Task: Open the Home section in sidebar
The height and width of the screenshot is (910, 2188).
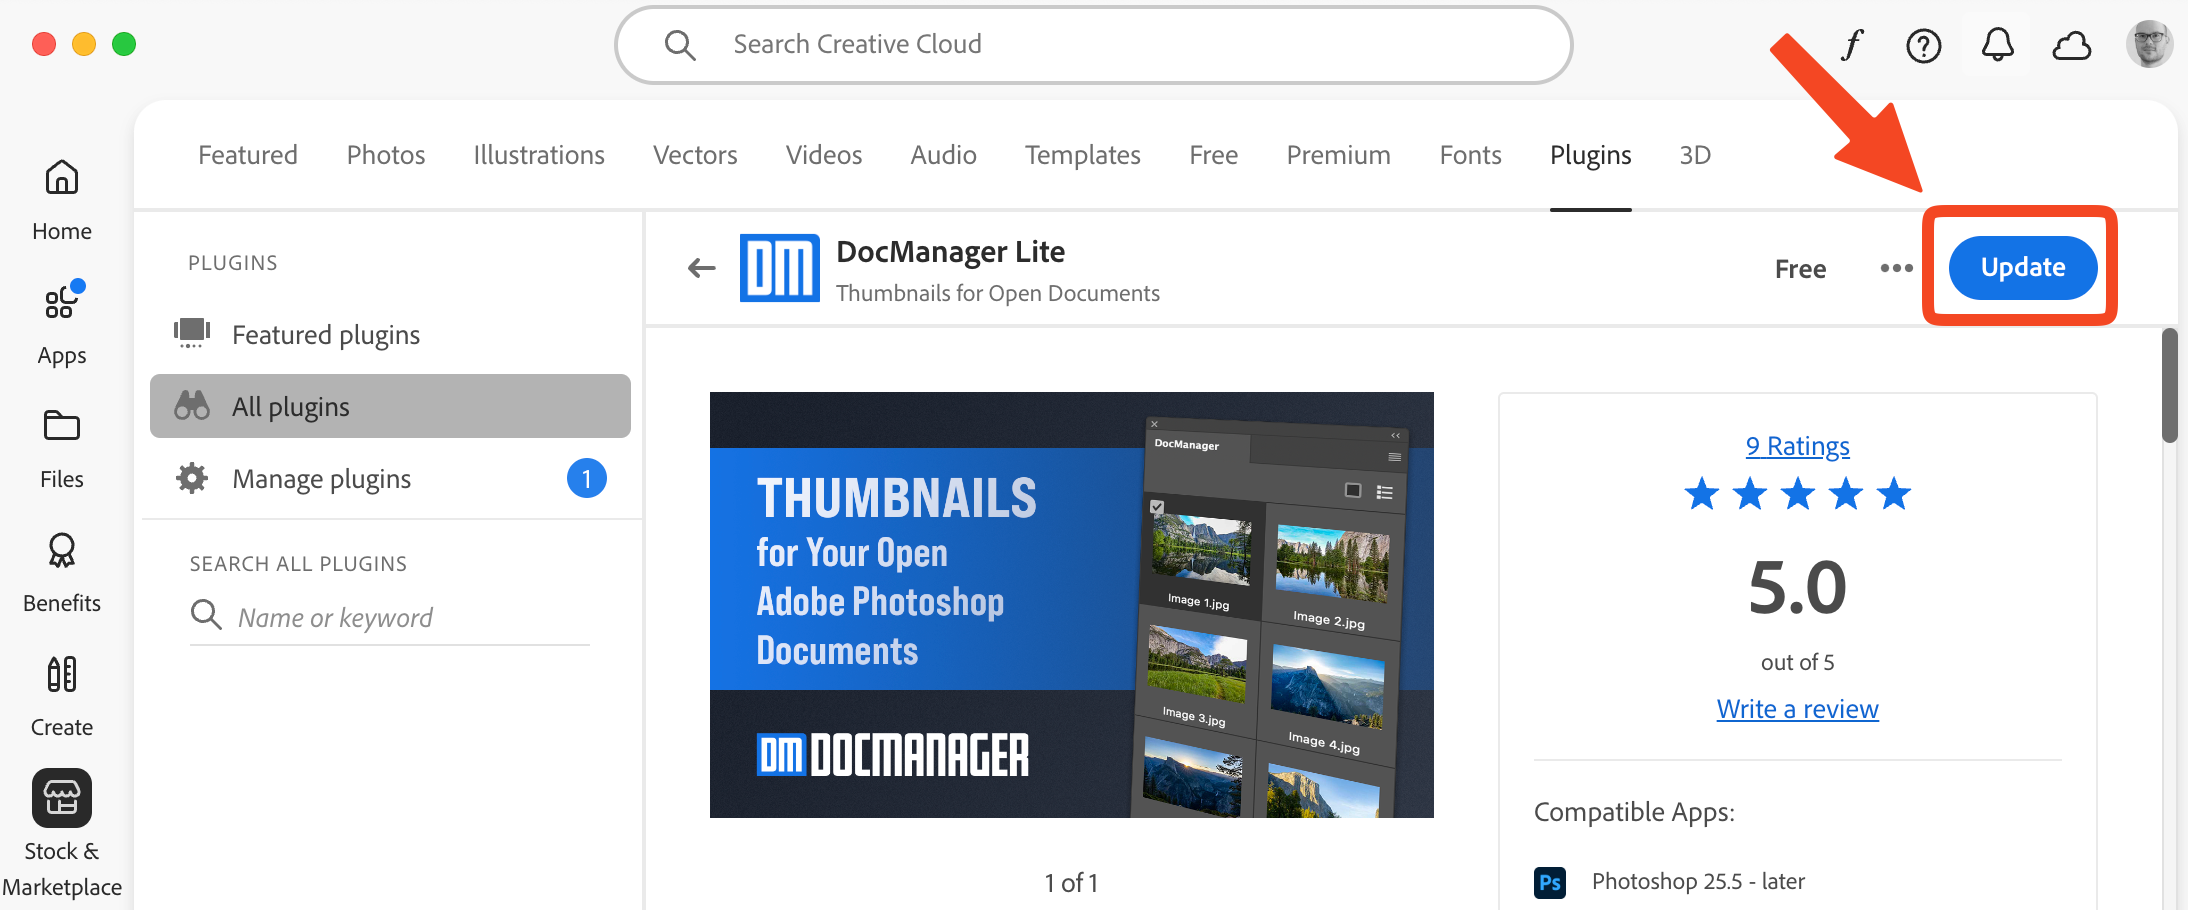Action: [62, 180]
